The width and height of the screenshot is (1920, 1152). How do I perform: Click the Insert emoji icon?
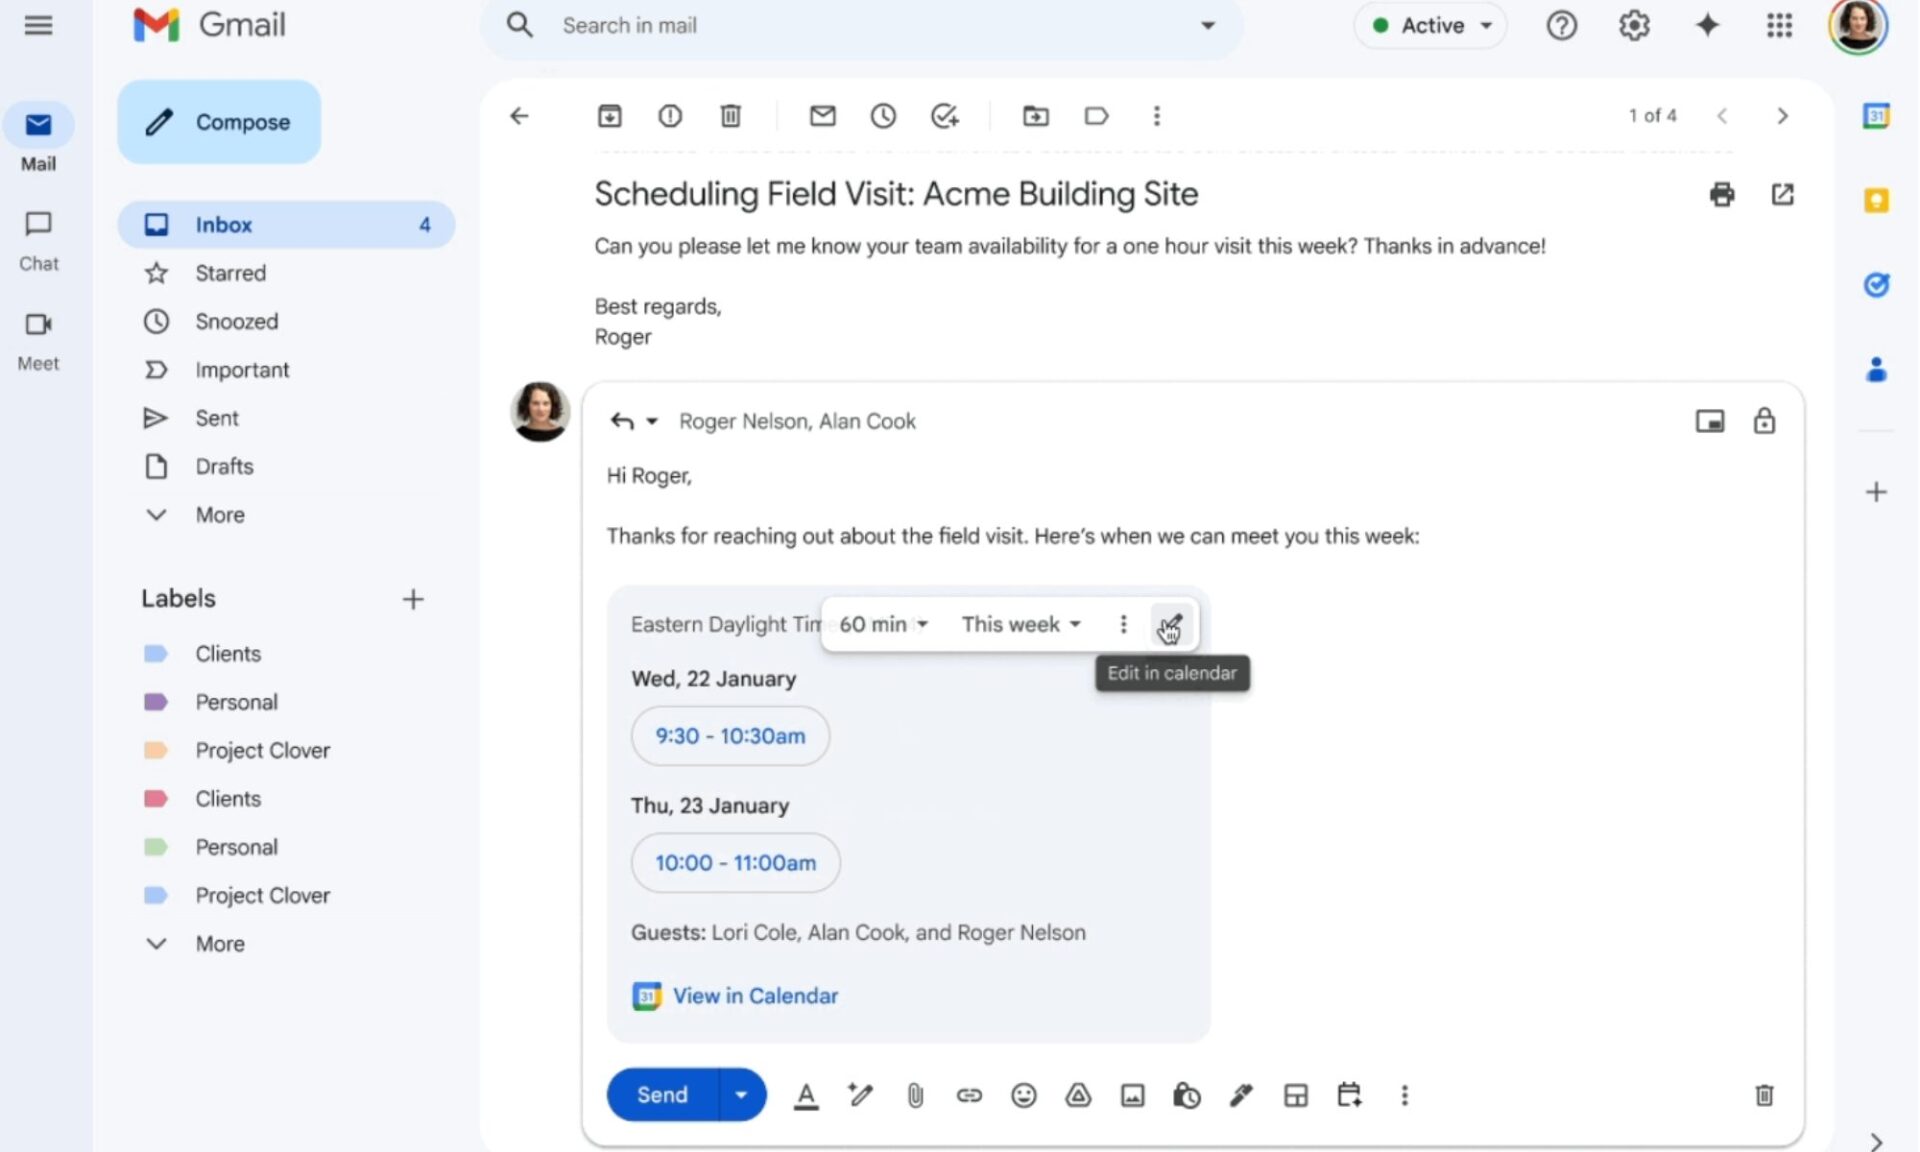[1023, 1096]
